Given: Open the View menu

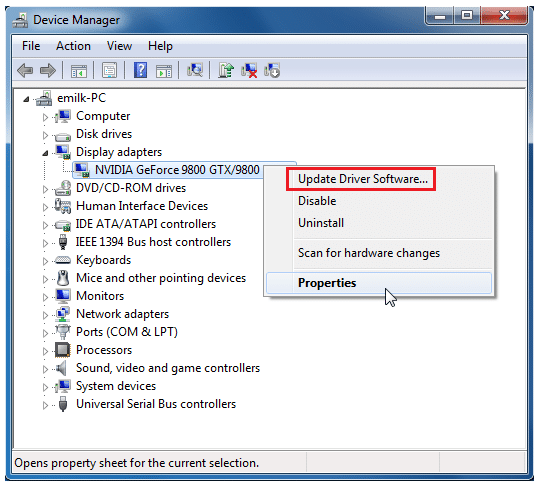Looking at the screenshot, I should [119, 46].
